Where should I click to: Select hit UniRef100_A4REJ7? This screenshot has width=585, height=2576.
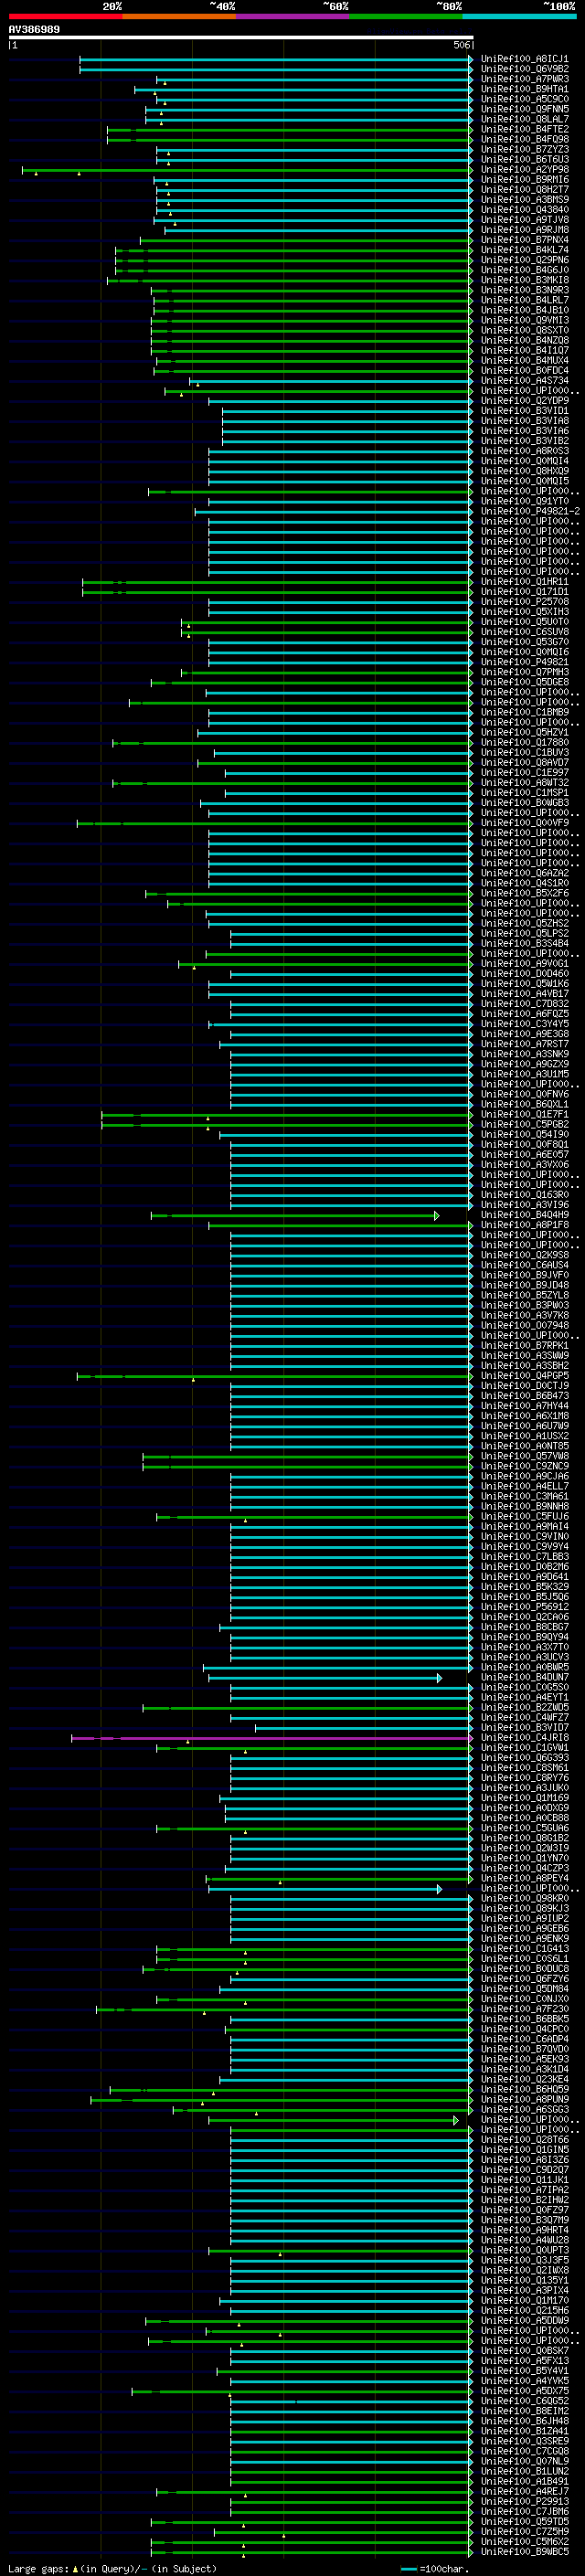tap(525, 2492)
